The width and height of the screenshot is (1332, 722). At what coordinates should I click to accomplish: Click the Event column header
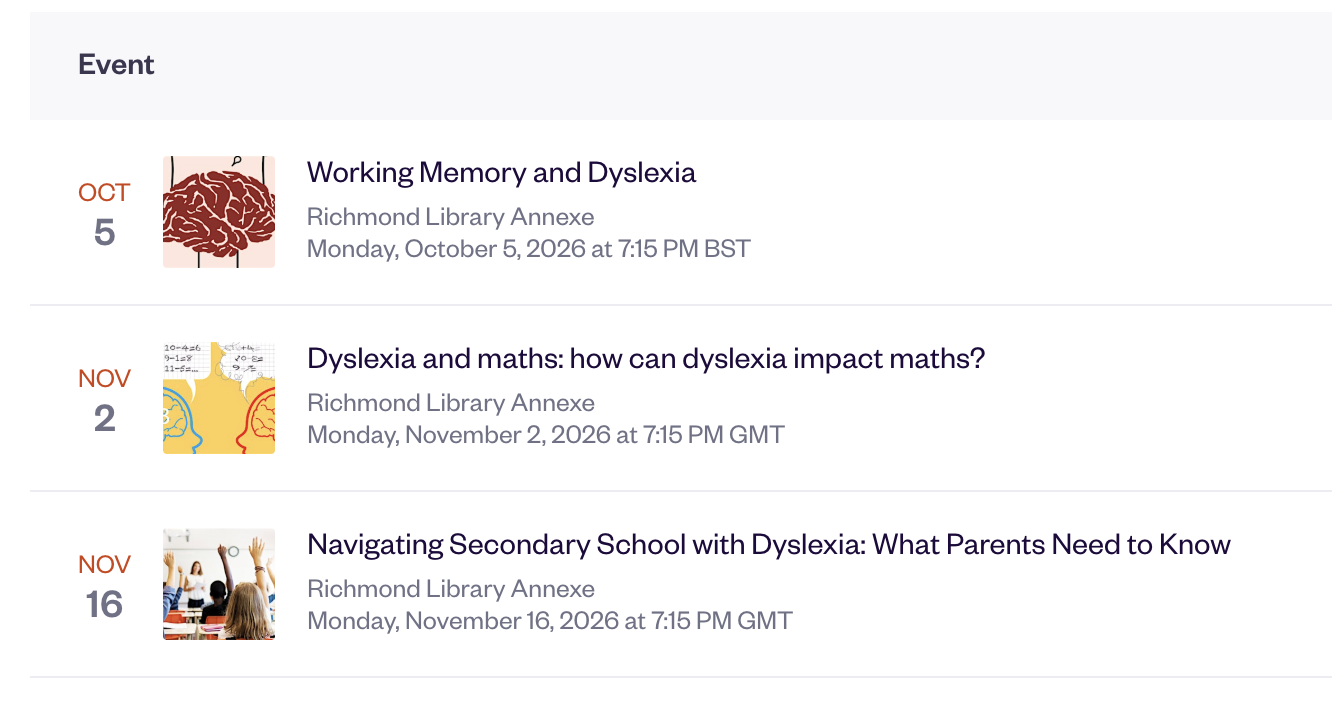click(116, 65)
